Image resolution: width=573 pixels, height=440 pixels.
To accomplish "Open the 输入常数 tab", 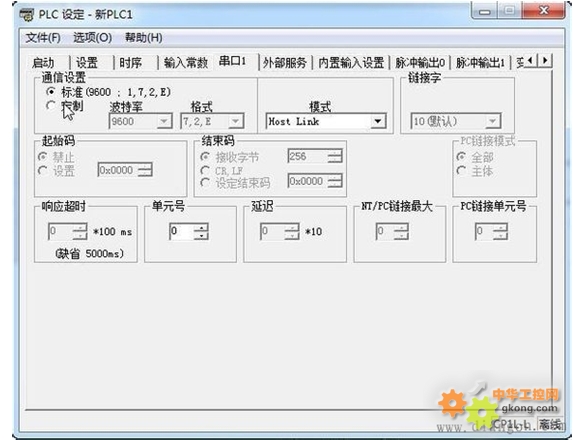I will 186,62.
